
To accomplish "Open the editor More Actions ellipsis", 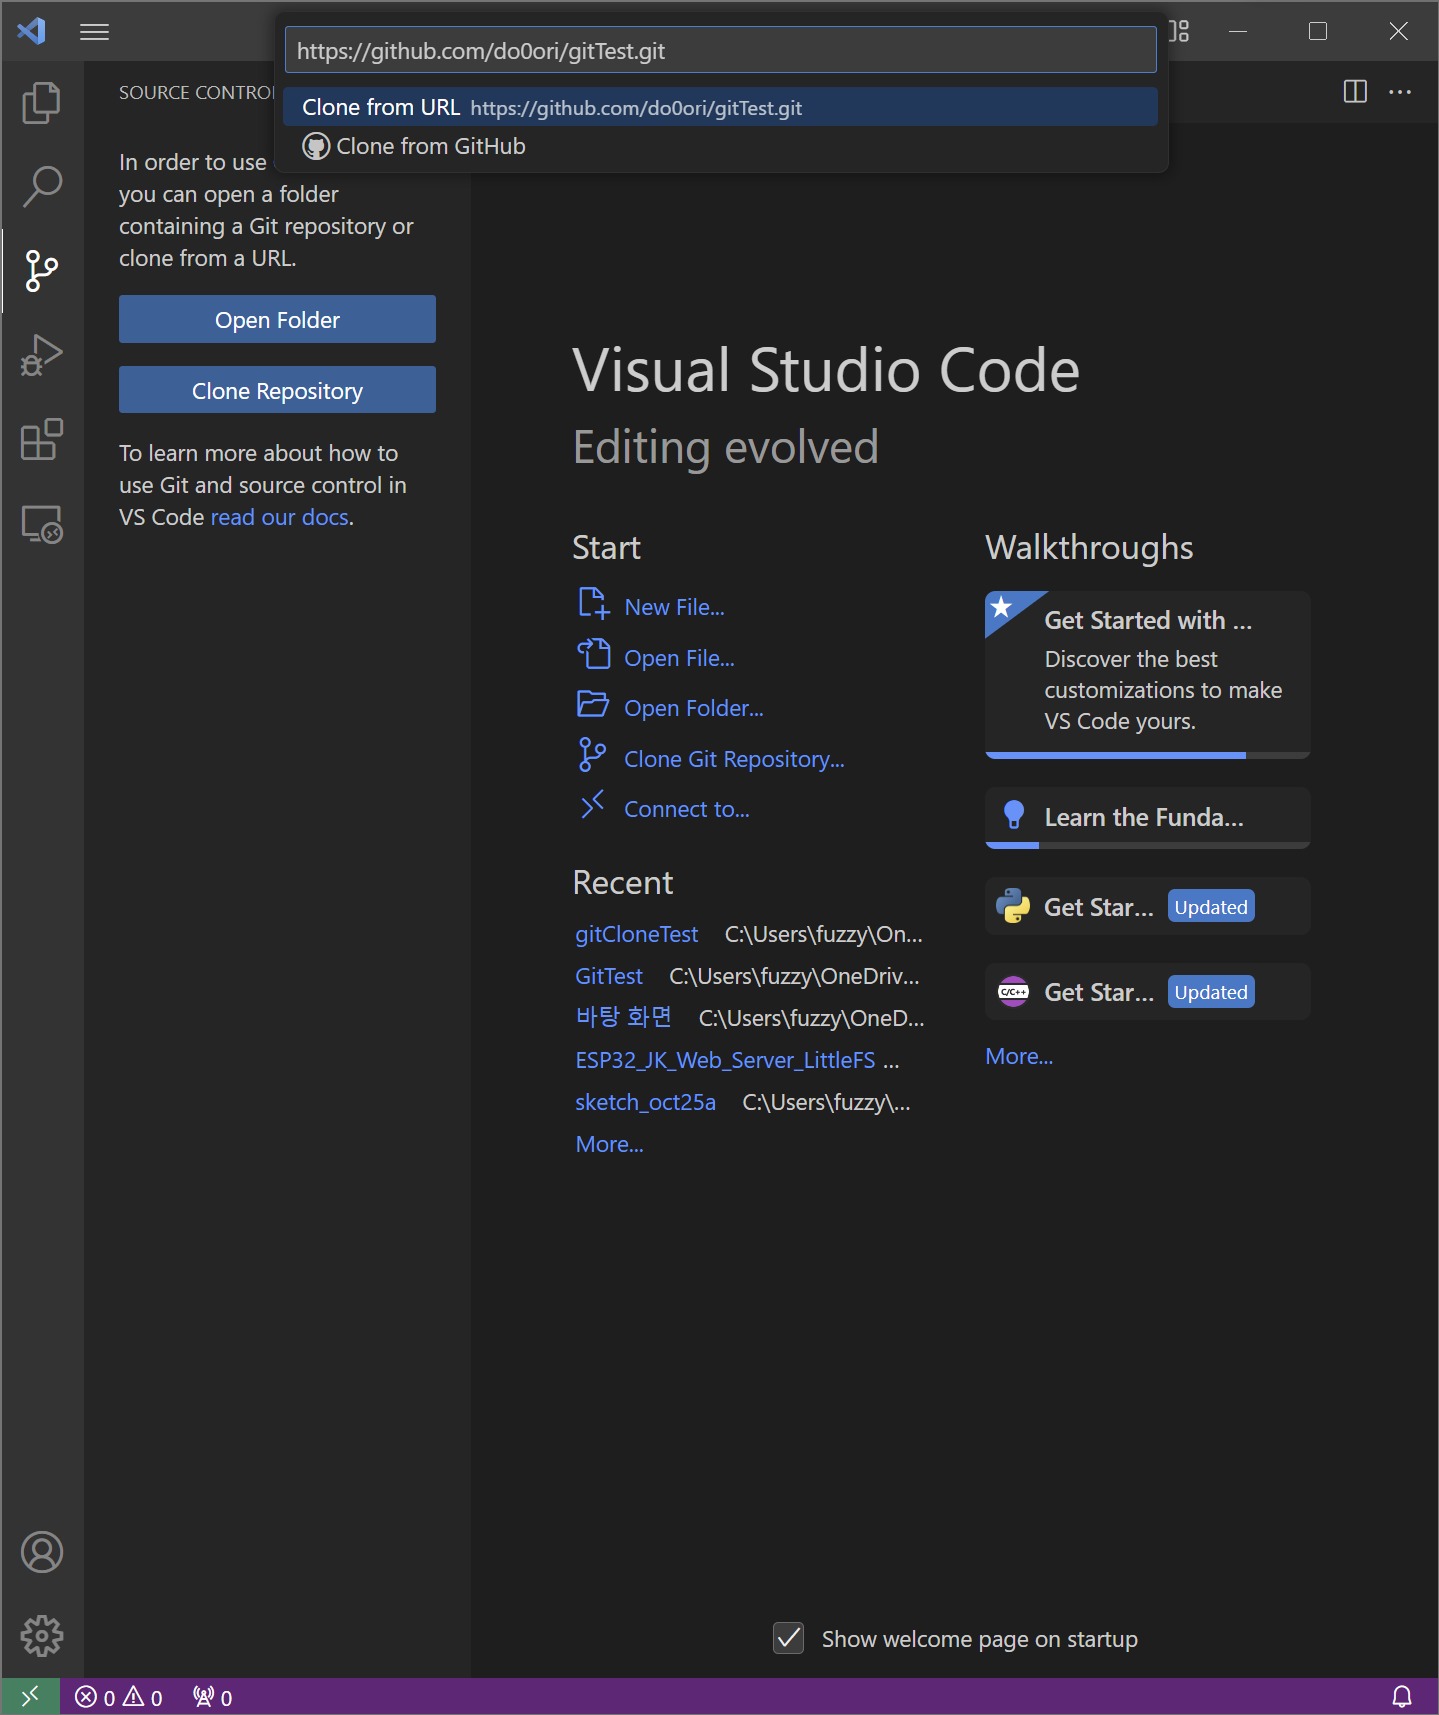I will tap(1400, 92).
